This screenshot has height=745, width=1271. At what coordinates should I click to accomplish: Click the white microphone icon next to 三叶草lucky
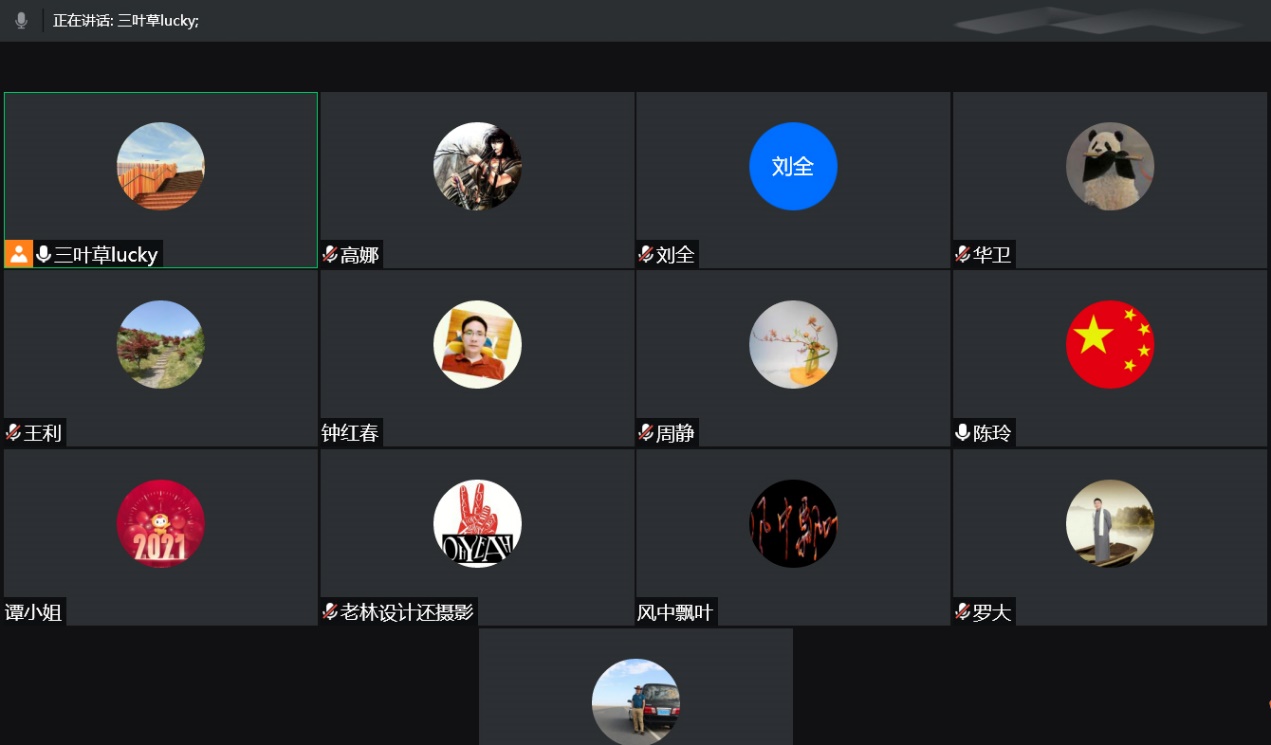pyautogui.click(x=43, y=254)
